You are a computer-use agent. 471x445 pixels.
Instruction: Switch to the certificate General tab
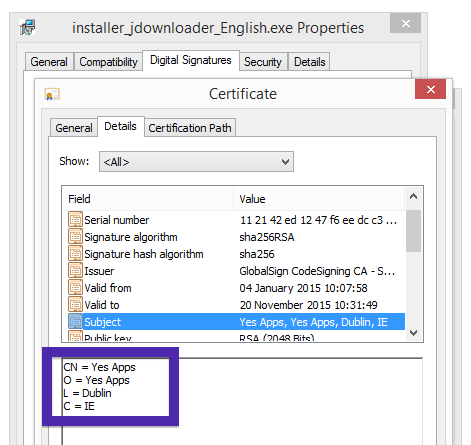tap(74, 128)
